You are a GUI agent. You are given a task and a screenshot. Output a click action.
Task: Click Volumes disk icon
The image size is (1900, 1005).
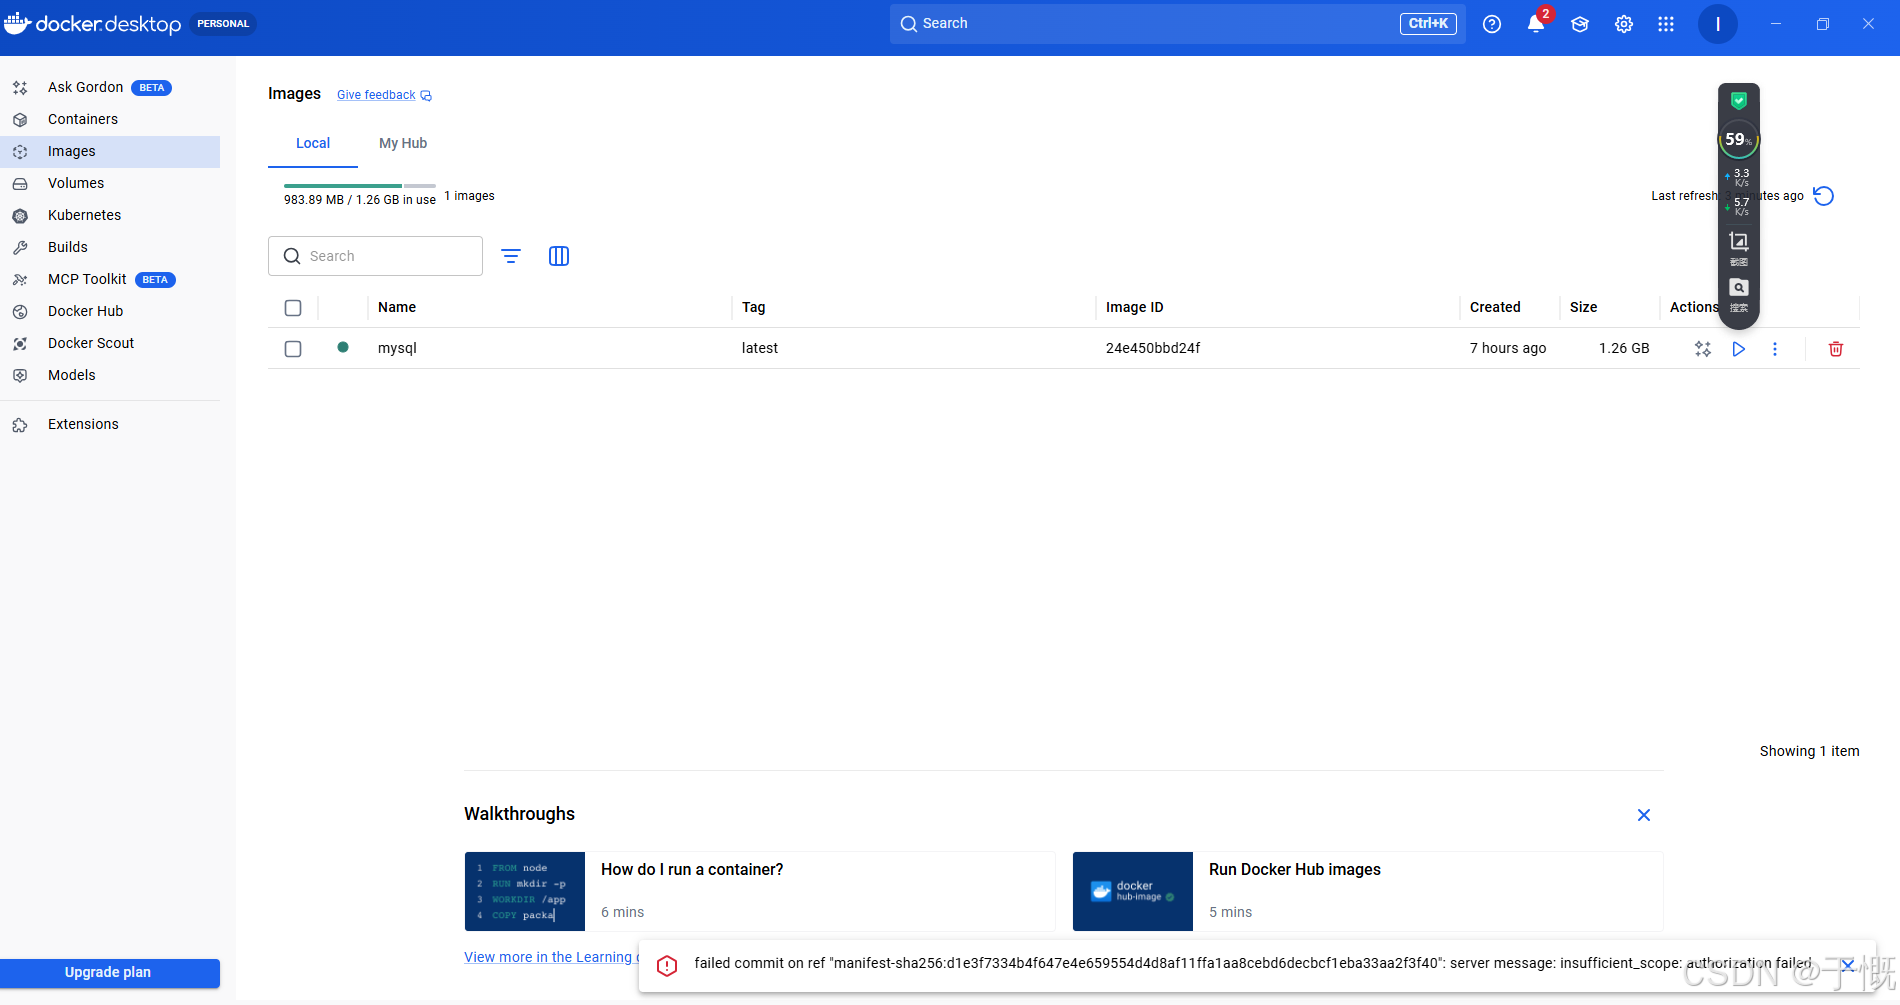pyautogui.click(x=20, y=184)
